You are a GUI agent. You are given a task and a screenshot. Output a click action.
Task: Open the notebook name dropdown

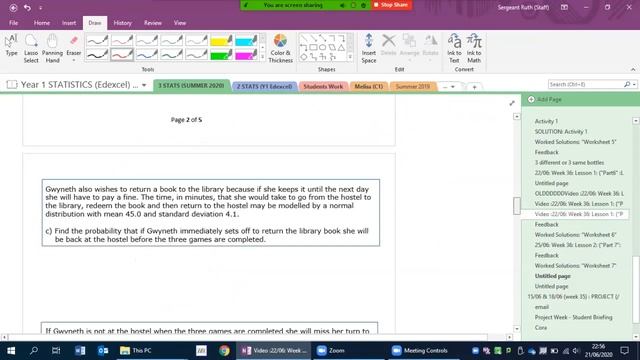[x=144, y=85]
